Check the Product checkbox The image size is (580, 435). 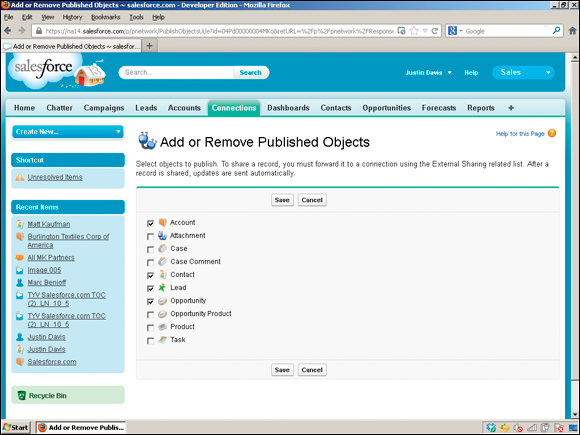pyautogui.click(x=150, y=328)
